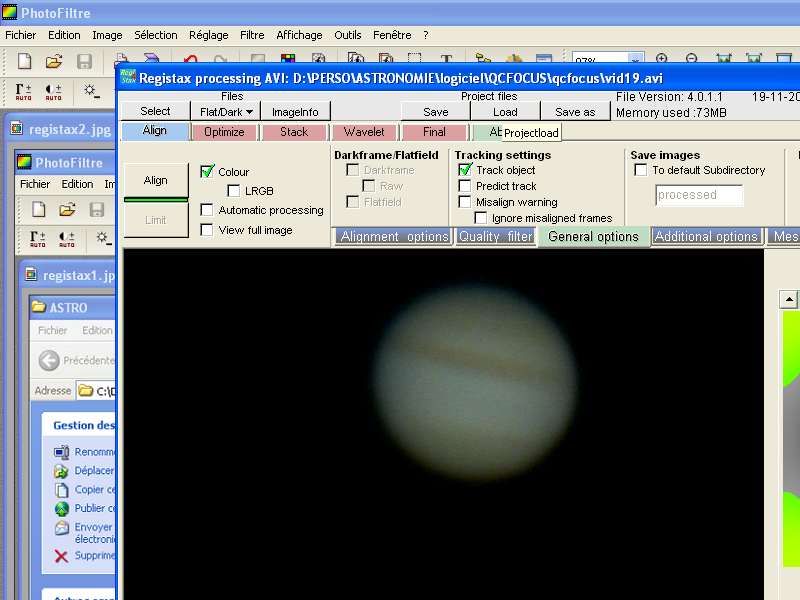Click the Select files button
Screen dimensions: 800x600
(x=155, y=111)
